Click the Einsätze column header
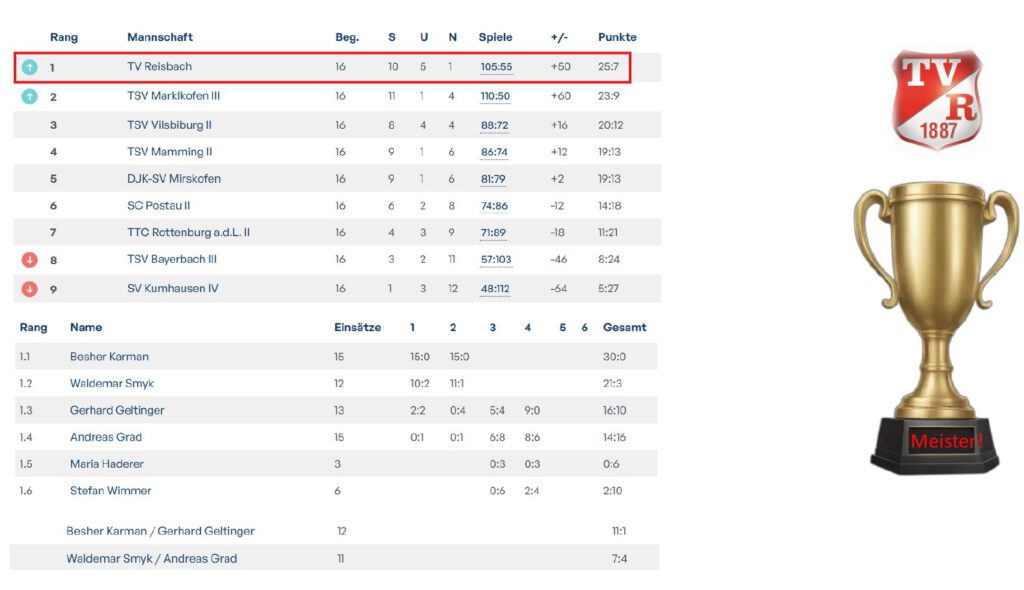The height and width of the screenshot is (590, 1024). point(357,327)
